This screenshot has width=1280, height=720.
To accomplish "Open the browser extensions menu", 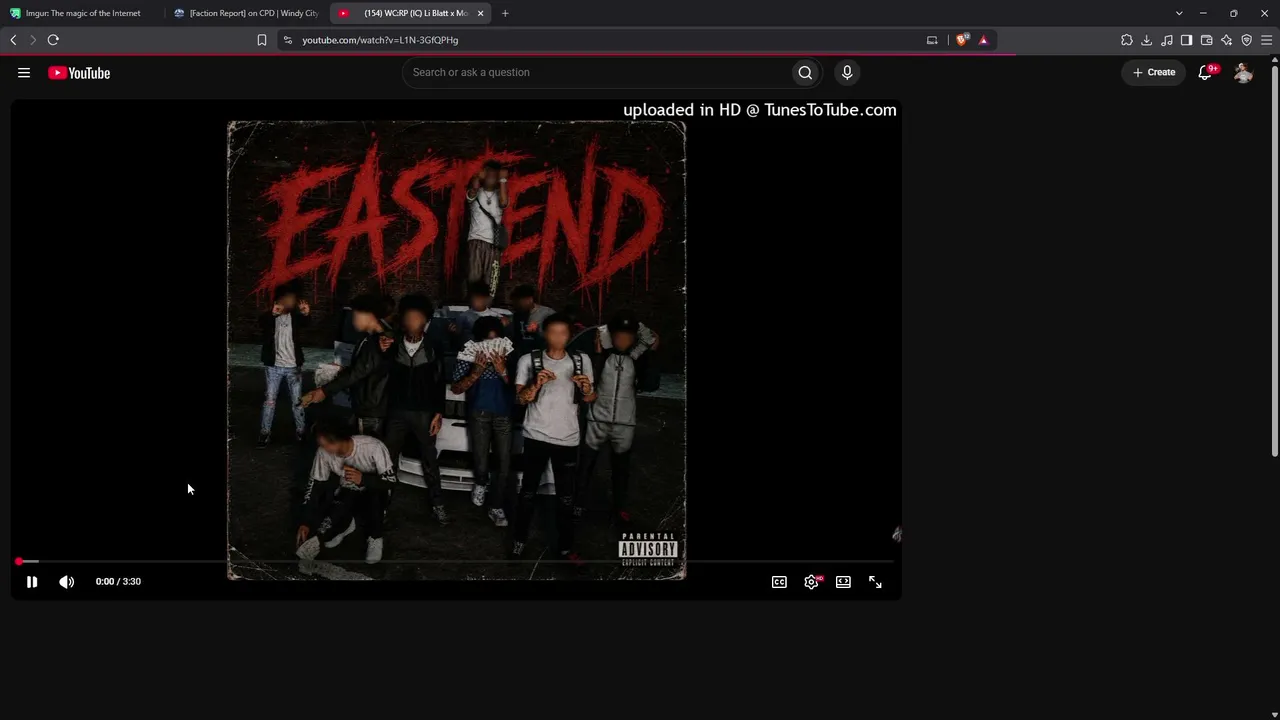I will [1127, 40].
